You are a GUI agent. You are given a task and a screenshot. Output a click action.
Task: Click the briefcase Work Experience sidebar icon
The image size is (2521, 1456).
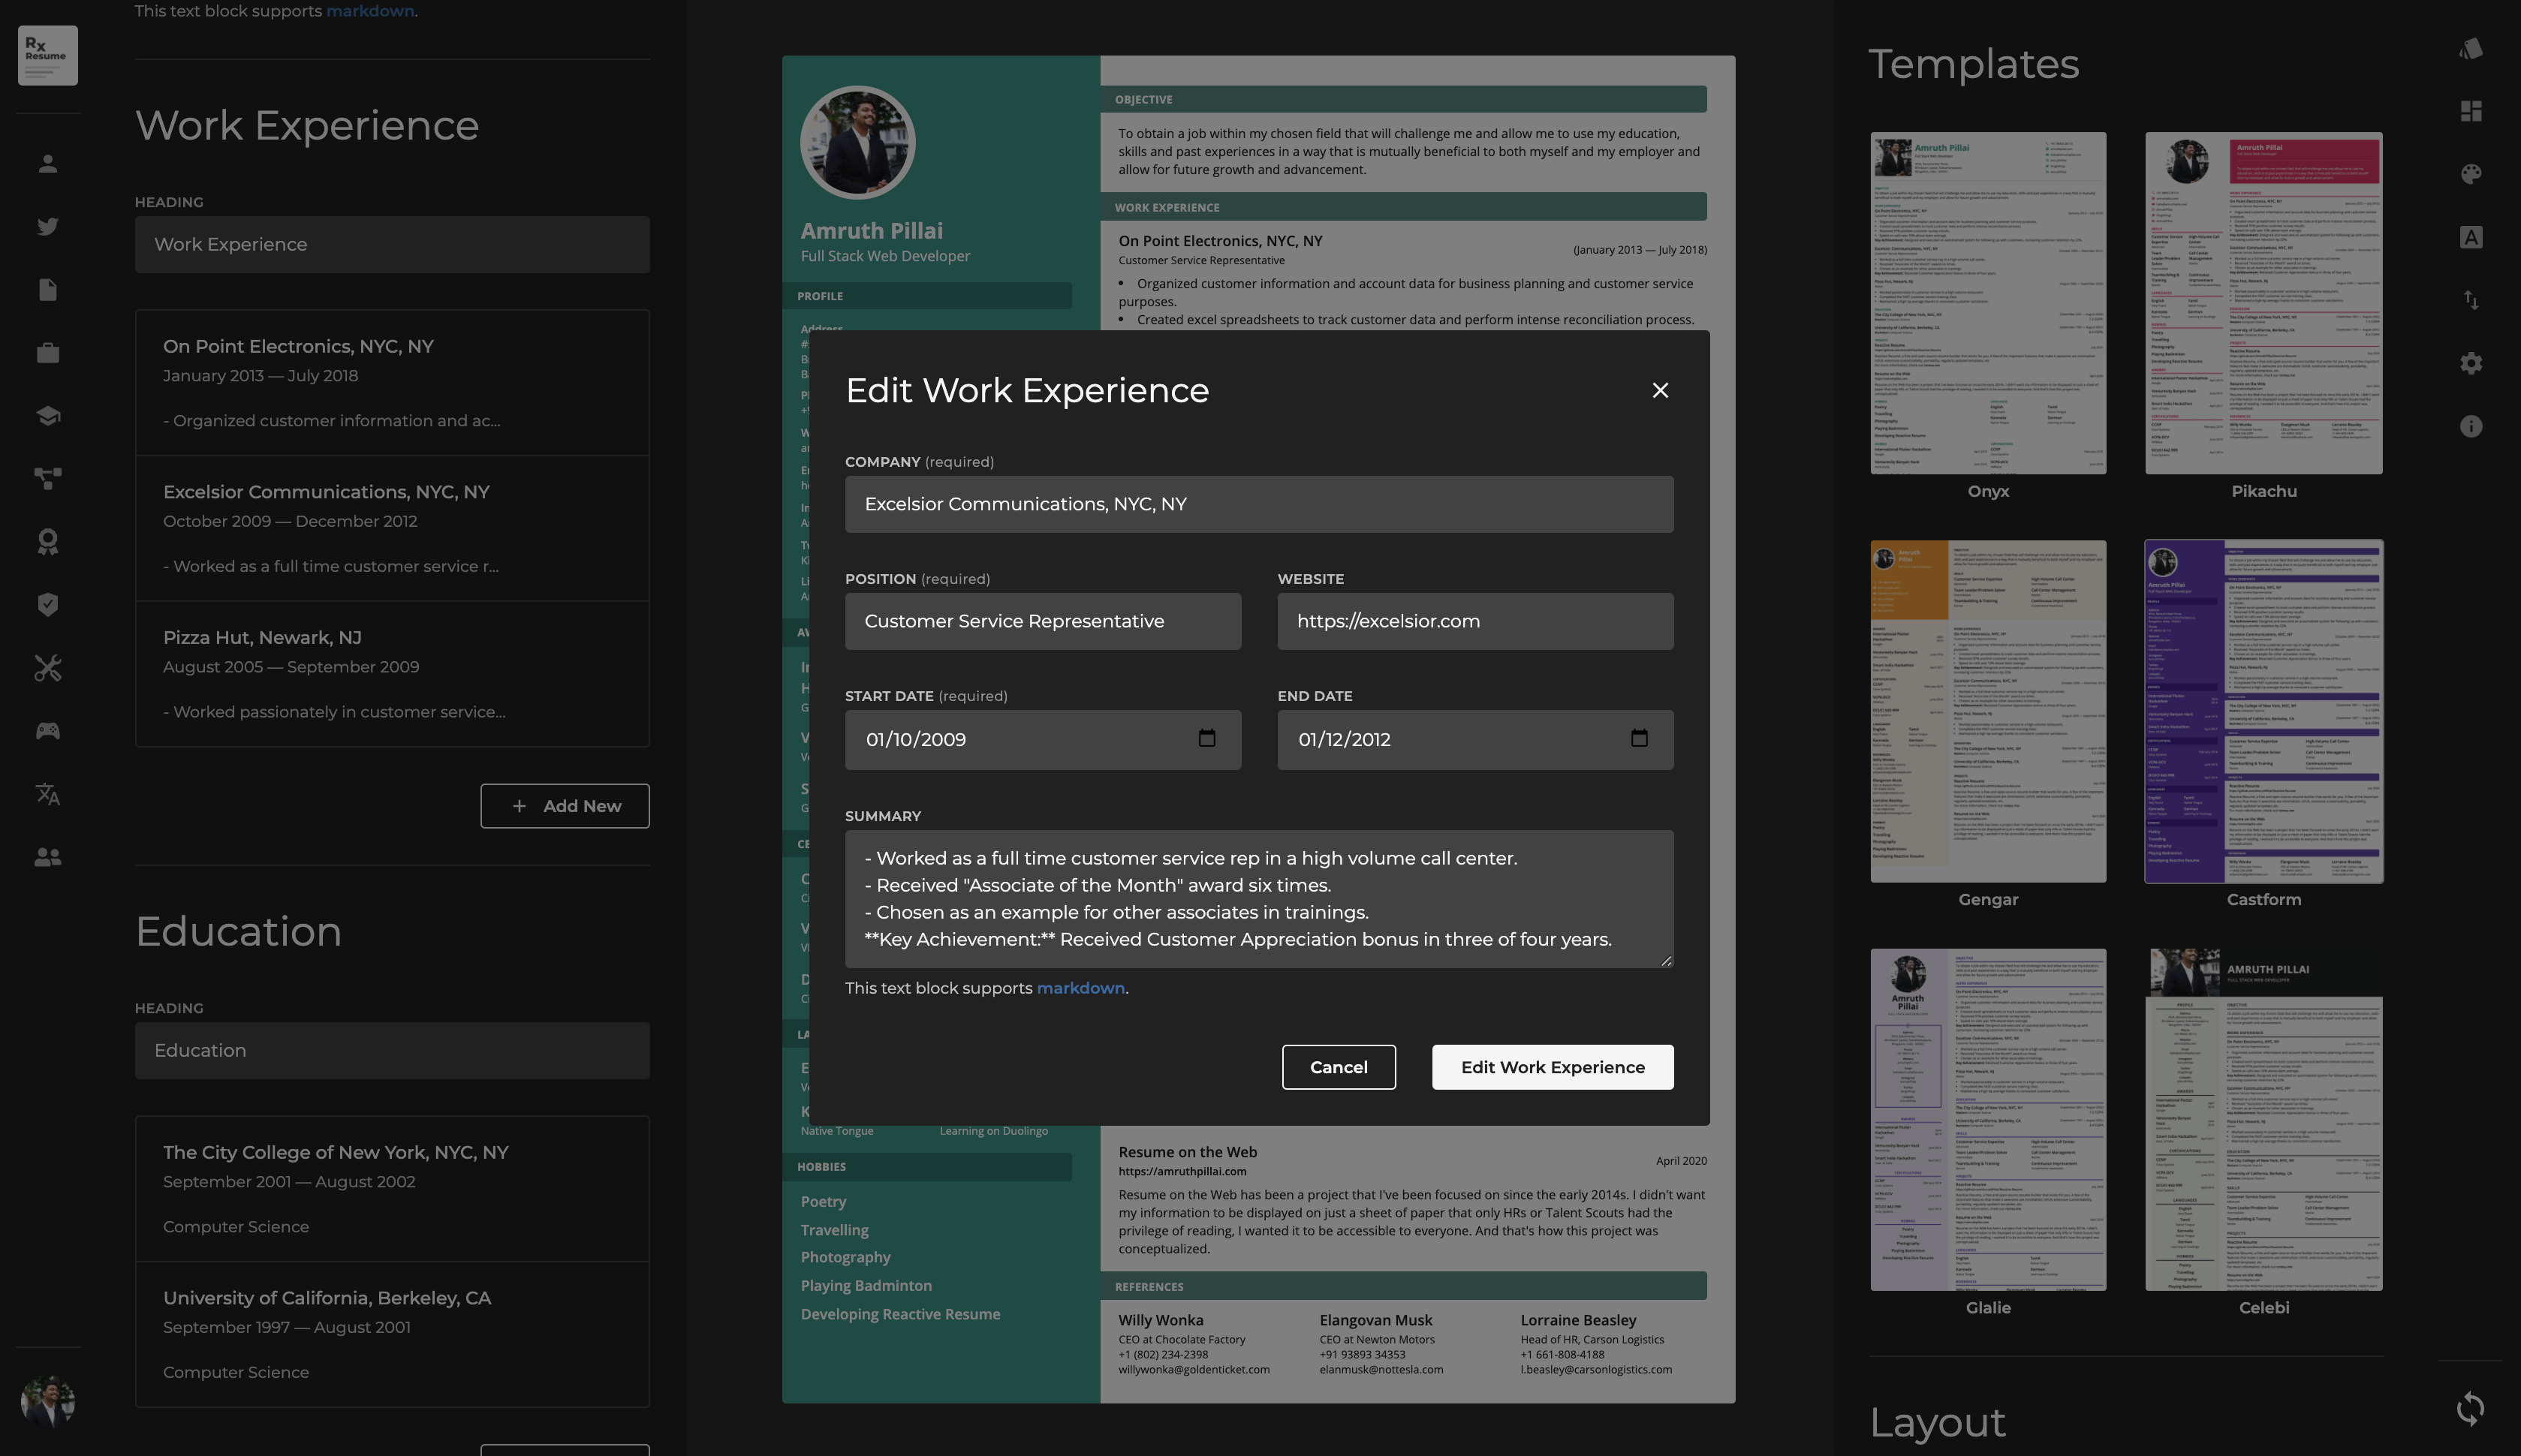tap(47, 353)
